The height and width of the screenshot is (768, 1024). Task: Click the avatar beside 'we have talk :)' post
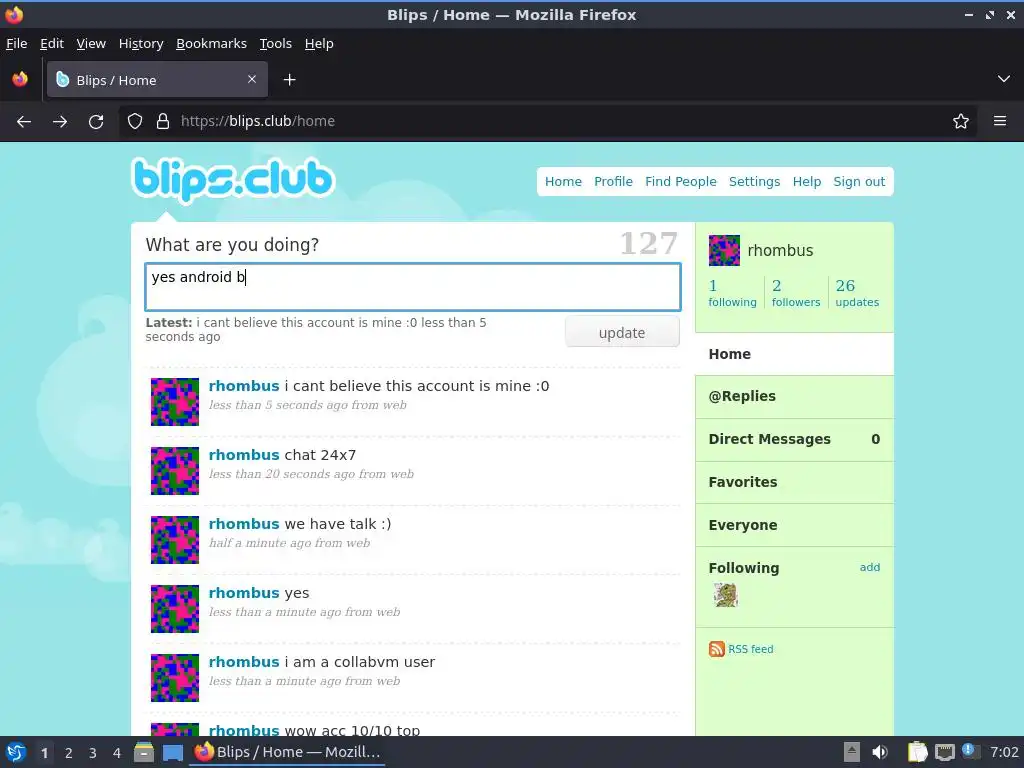click(x=175, y=539)
